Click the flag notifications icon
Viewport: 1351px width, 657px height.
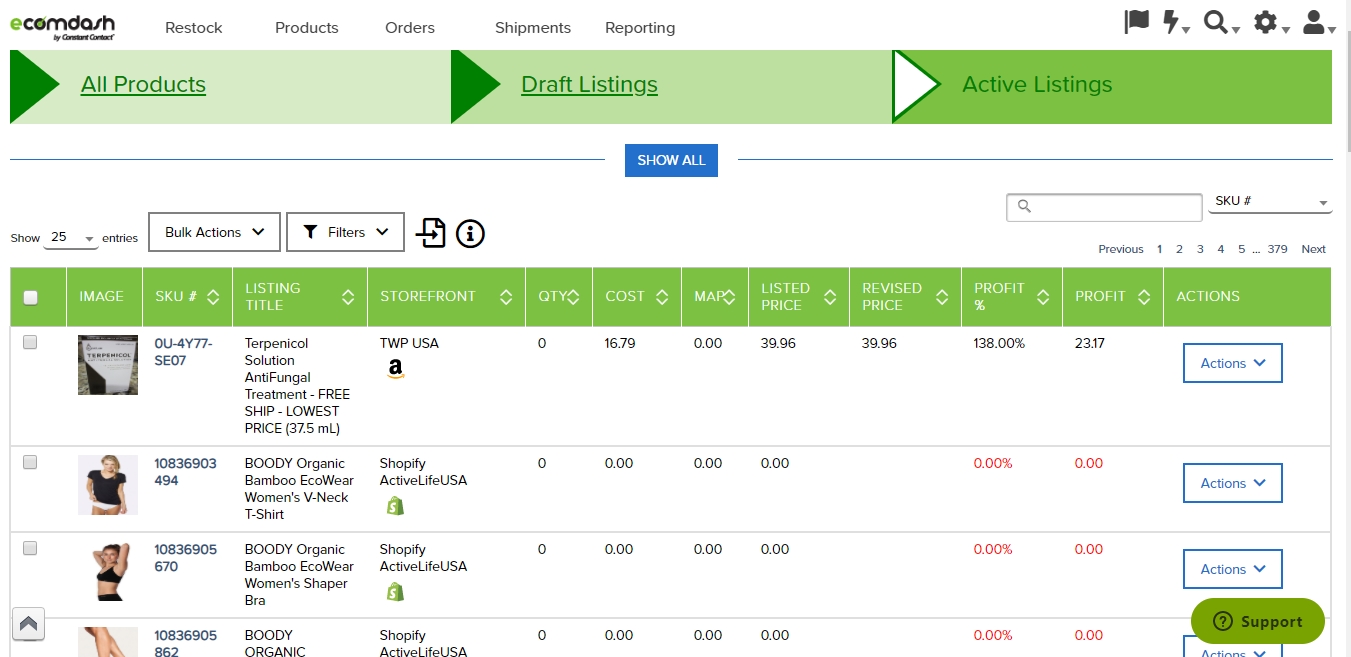coord(1137,23)
